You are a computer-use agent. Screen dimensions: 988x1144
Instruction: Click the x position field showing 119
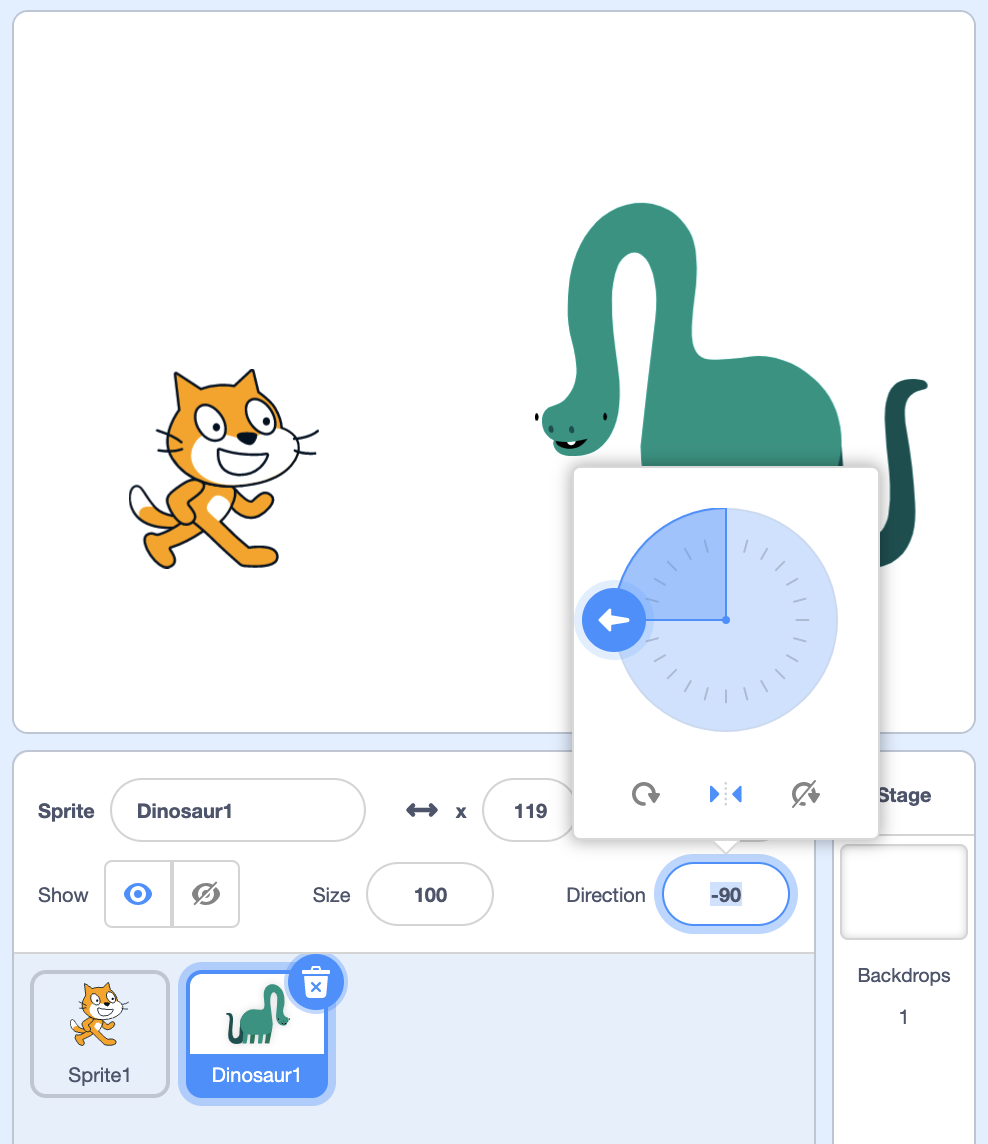click(x=529, y=811)
